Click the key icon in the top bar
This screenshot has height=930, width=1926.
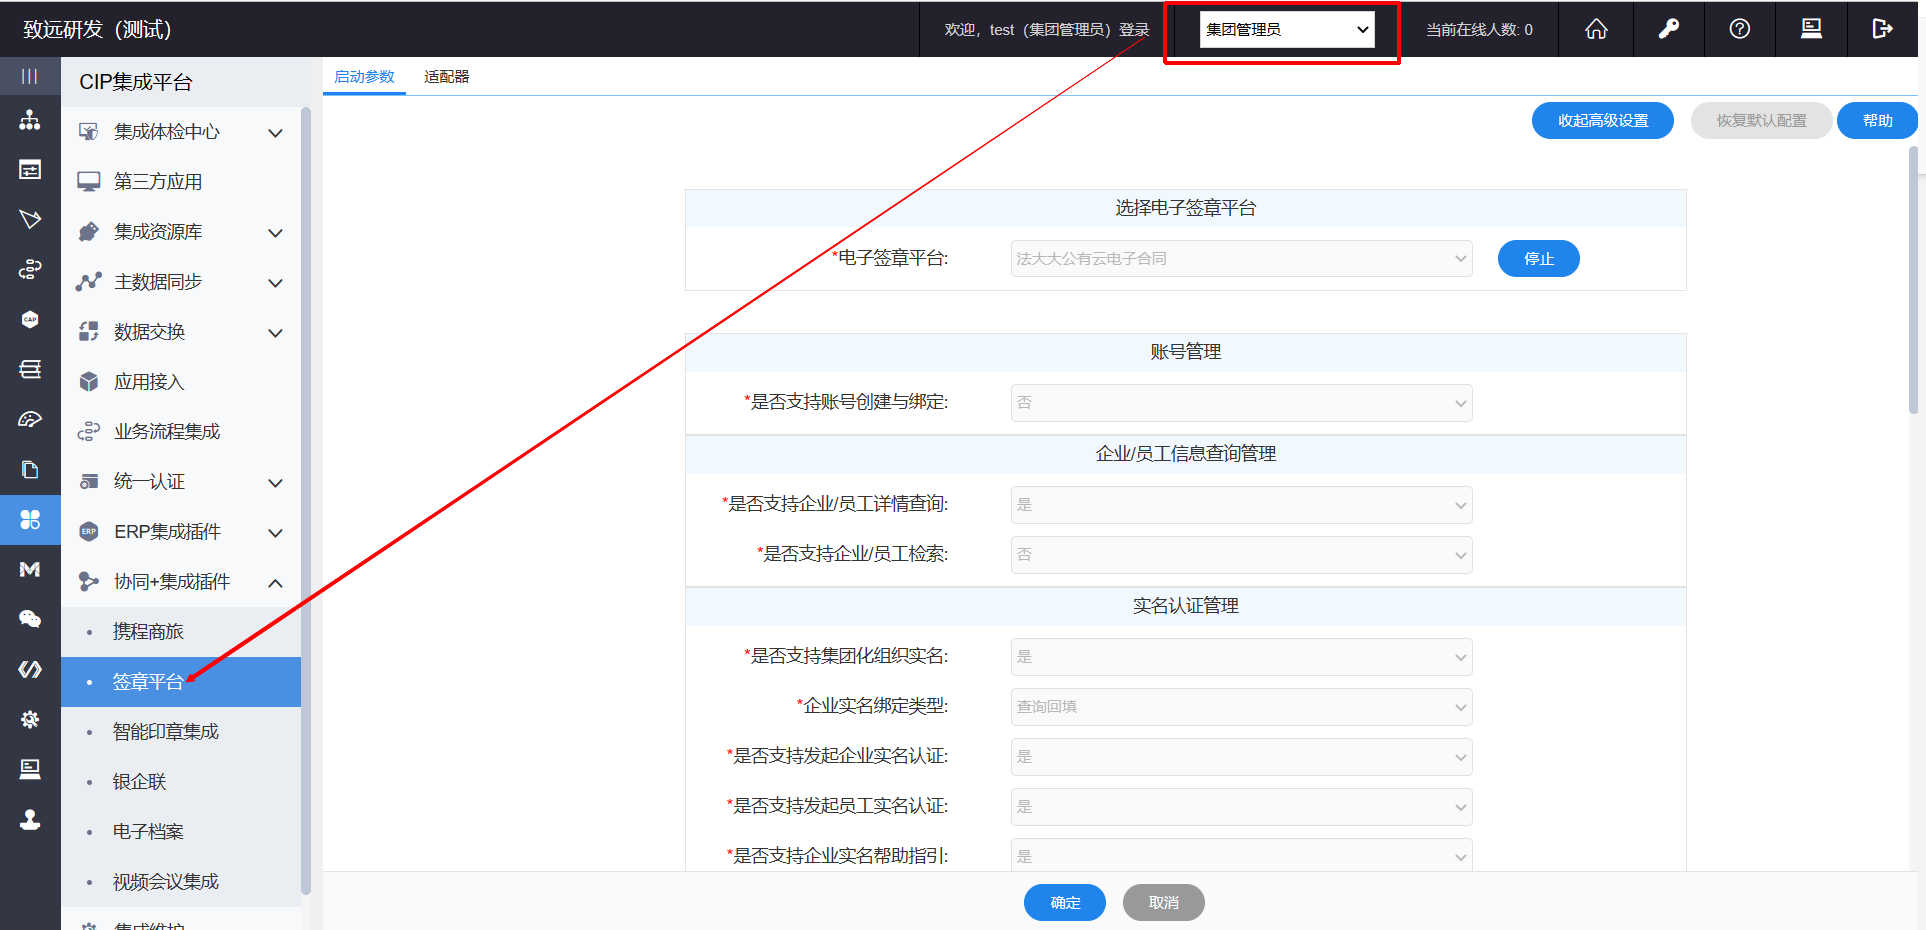(x=1668, y=29)
